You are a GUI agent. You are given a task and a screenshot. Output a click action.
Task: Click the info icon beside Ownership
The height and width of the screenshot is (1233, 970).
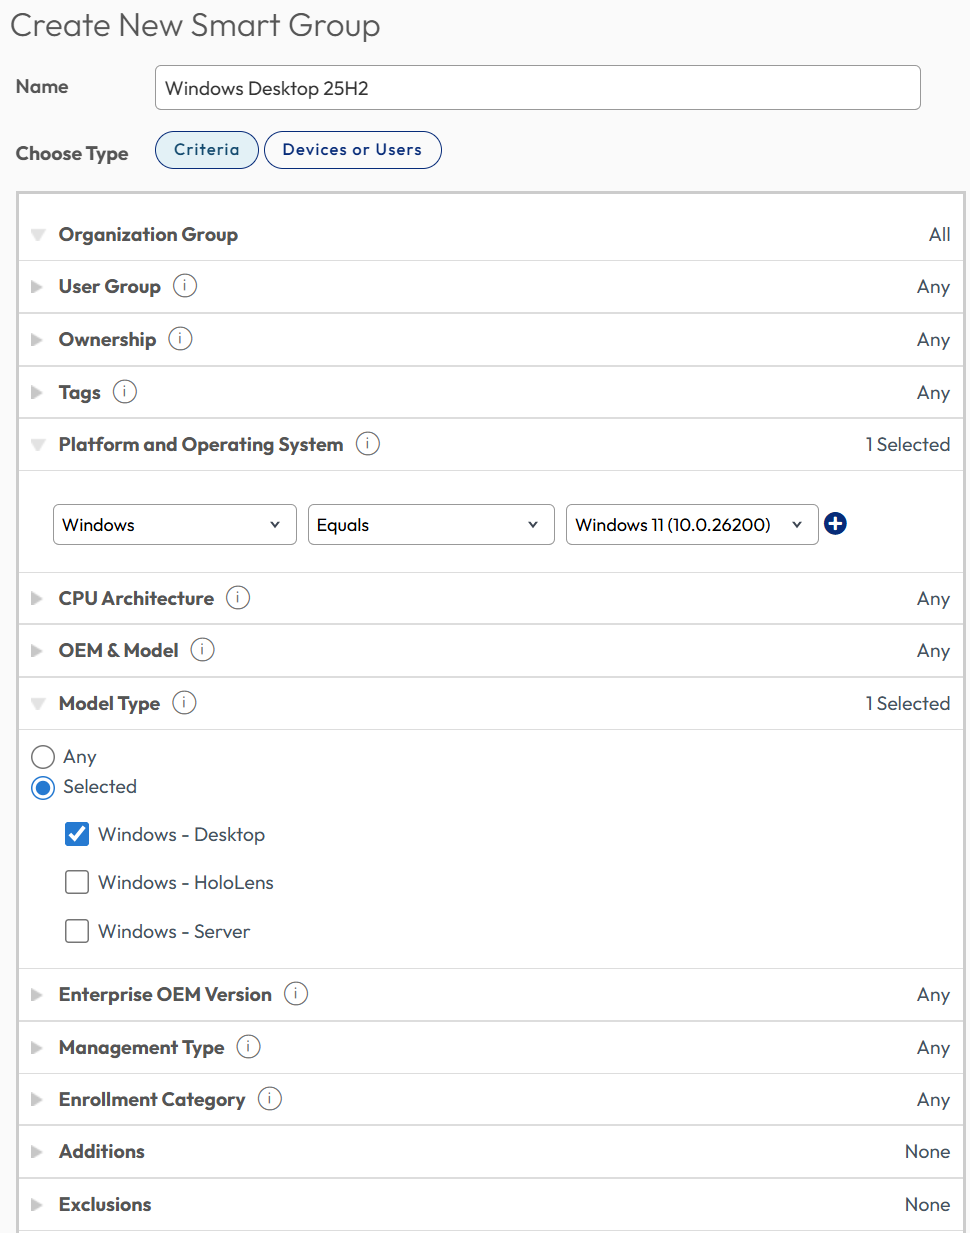(x=180, y=339)
